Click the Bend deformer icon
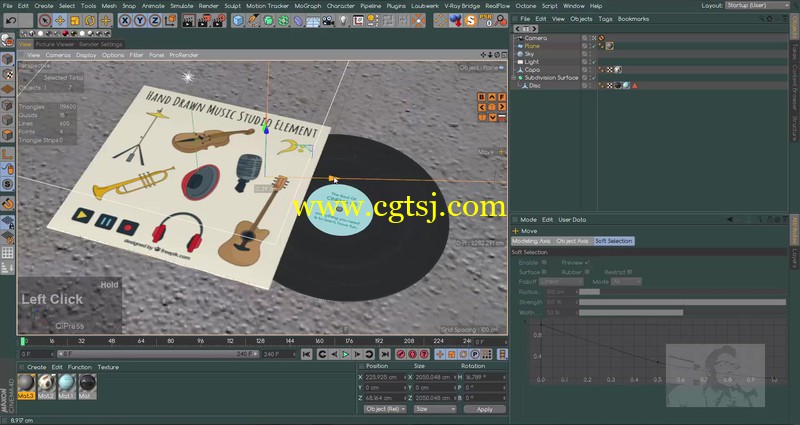Screen dimensions: 800x425 coord(298,20)
